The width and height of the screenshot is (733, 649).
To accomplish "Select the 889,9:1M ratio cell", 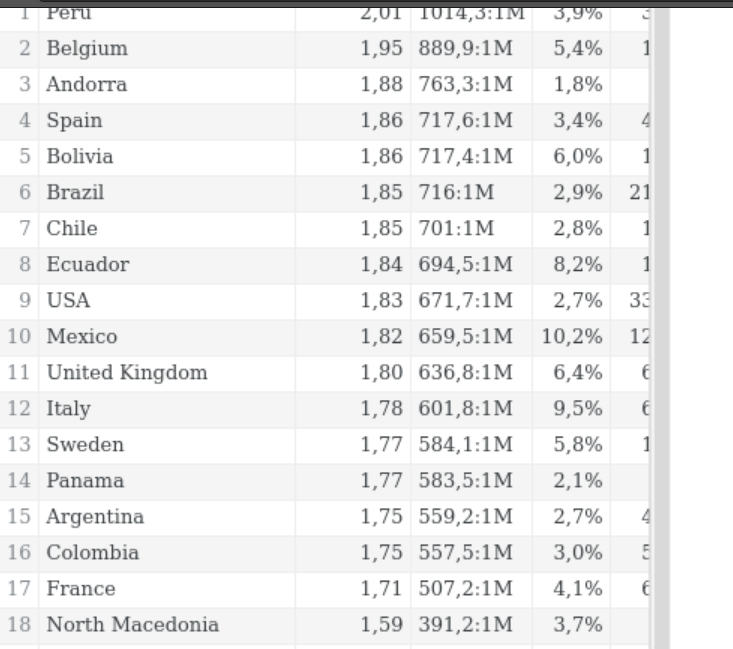I will (x=465, y=49).
